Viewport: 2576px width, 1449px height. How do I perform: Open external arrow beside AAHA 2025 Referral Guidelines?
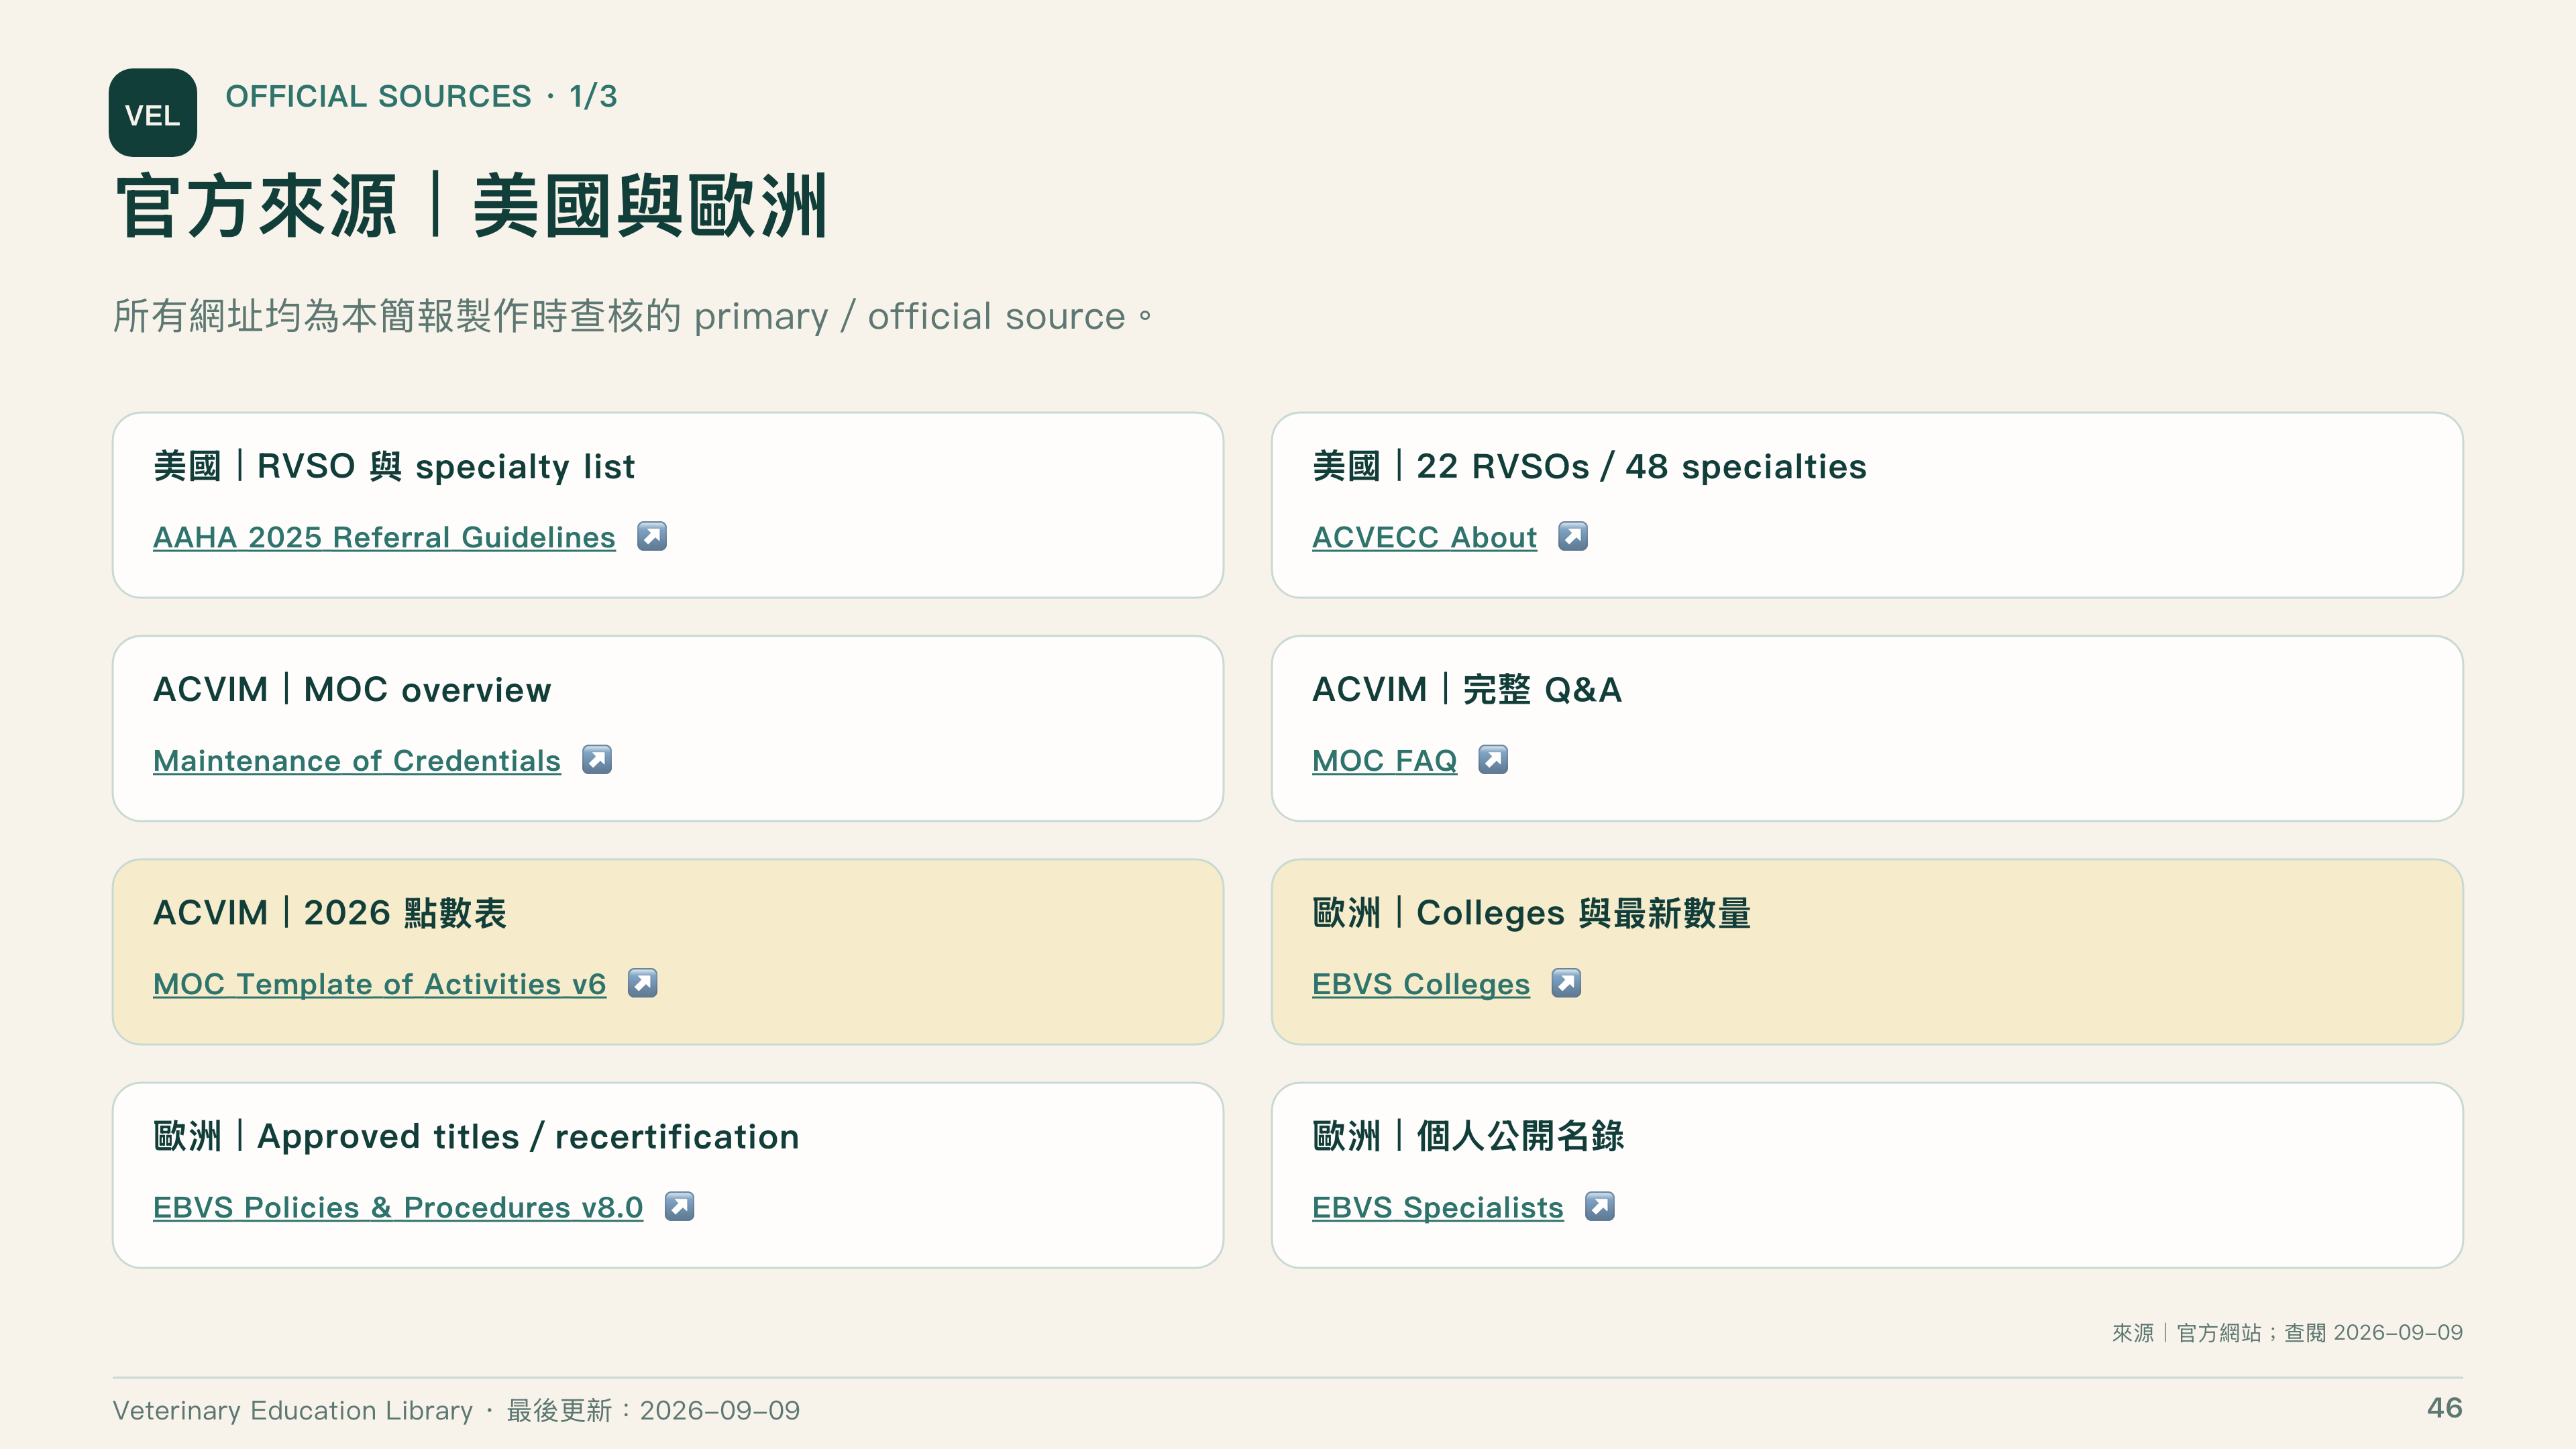point(652,537)
